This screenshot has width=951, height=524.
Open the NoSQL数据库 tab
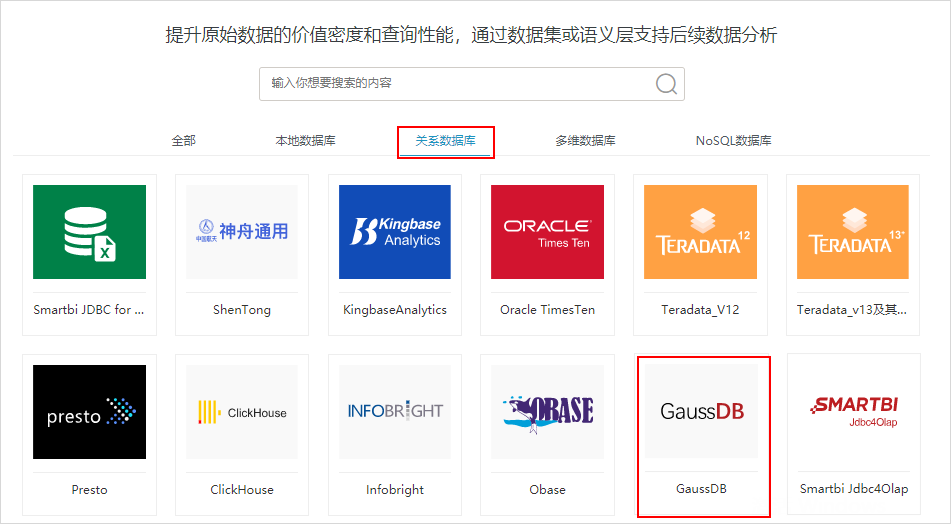point(733,141)
